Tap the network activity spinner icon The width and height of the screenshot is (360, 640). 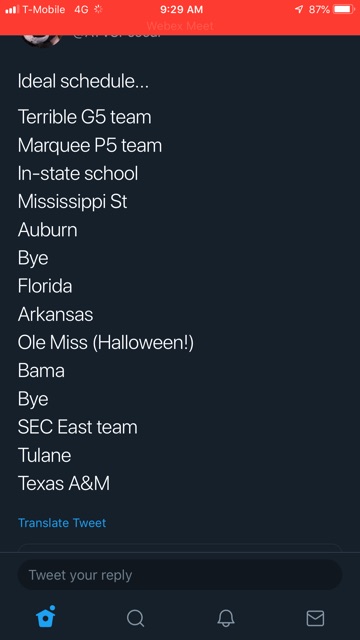(x=98, y=9)
